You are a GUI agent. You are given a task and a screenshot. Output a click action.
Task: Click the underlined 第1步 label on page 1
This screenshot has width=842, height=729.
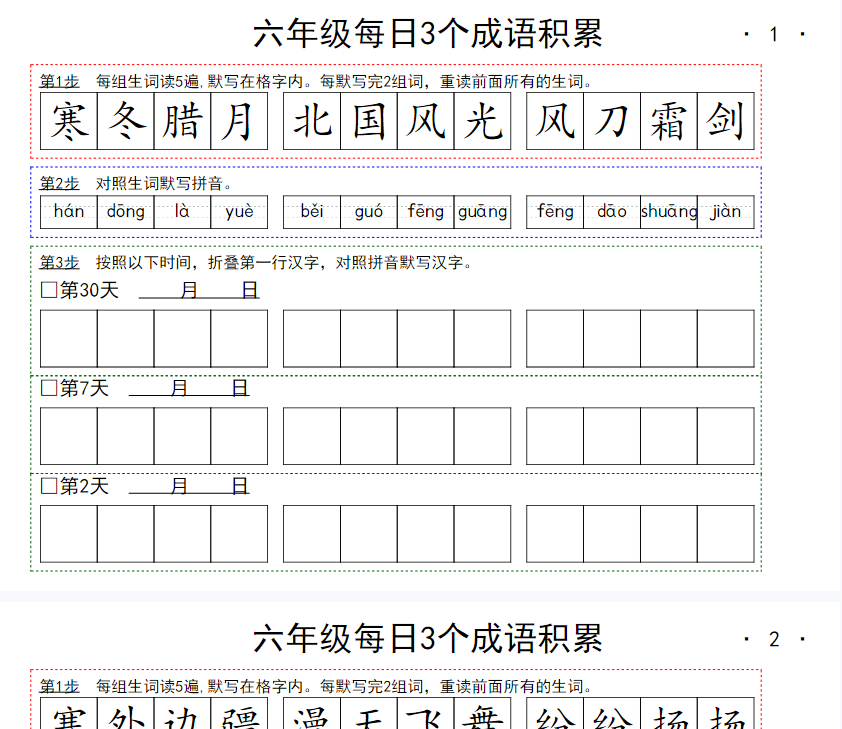tap(59, 81)
